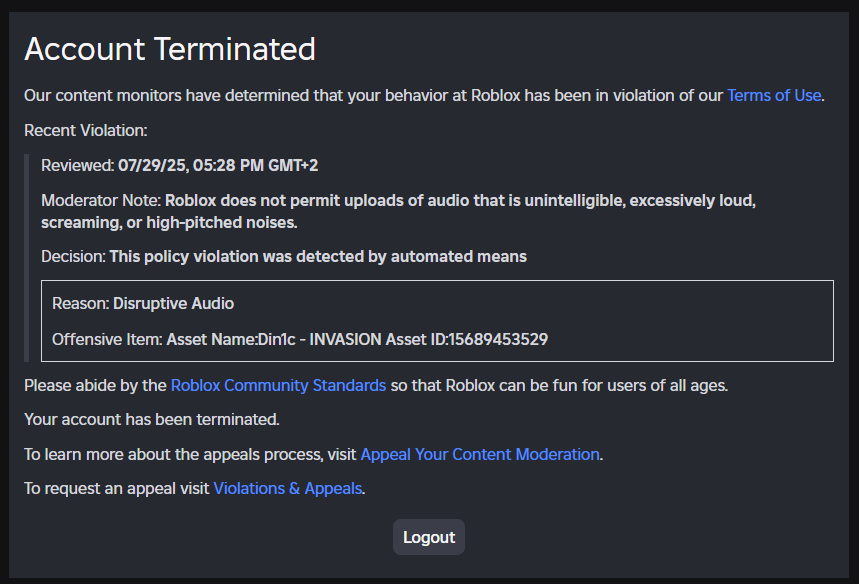Open the Roblox Community Standards link
Image resolution: width=859 pixels, height=584 pixels.
[x=278, y=385]
